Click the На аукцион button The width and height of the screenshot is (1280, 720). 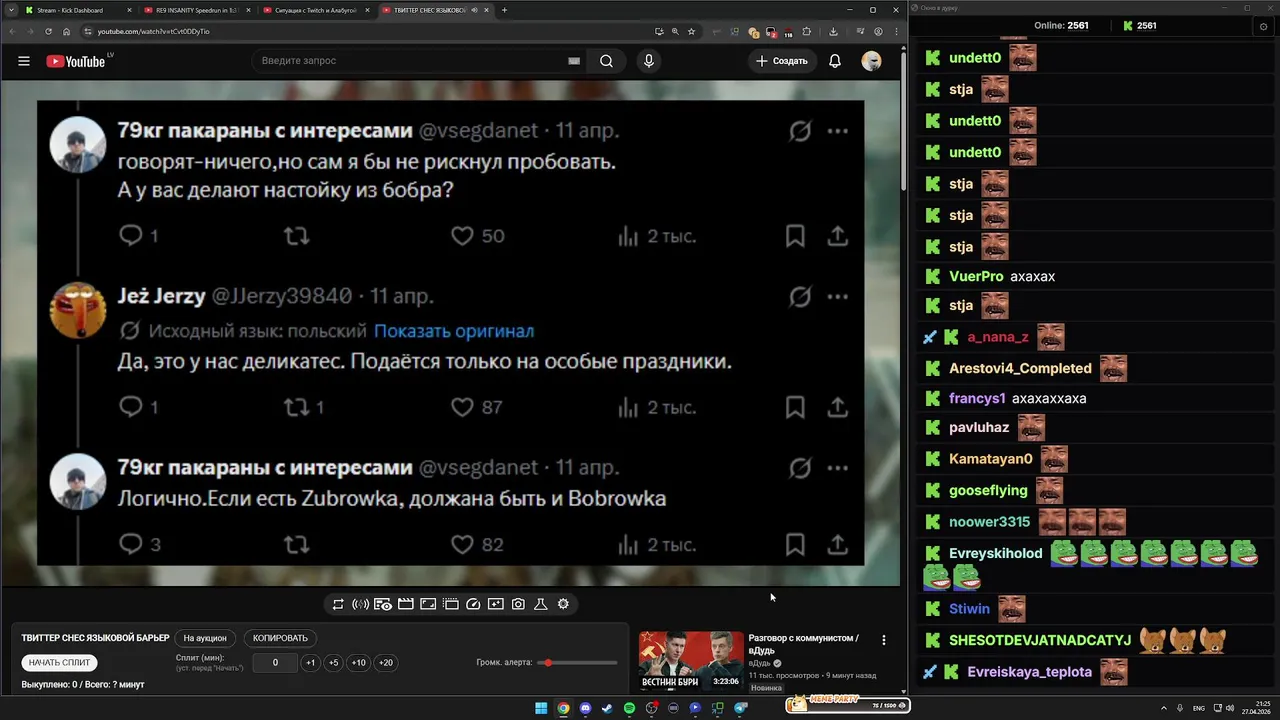205,638
